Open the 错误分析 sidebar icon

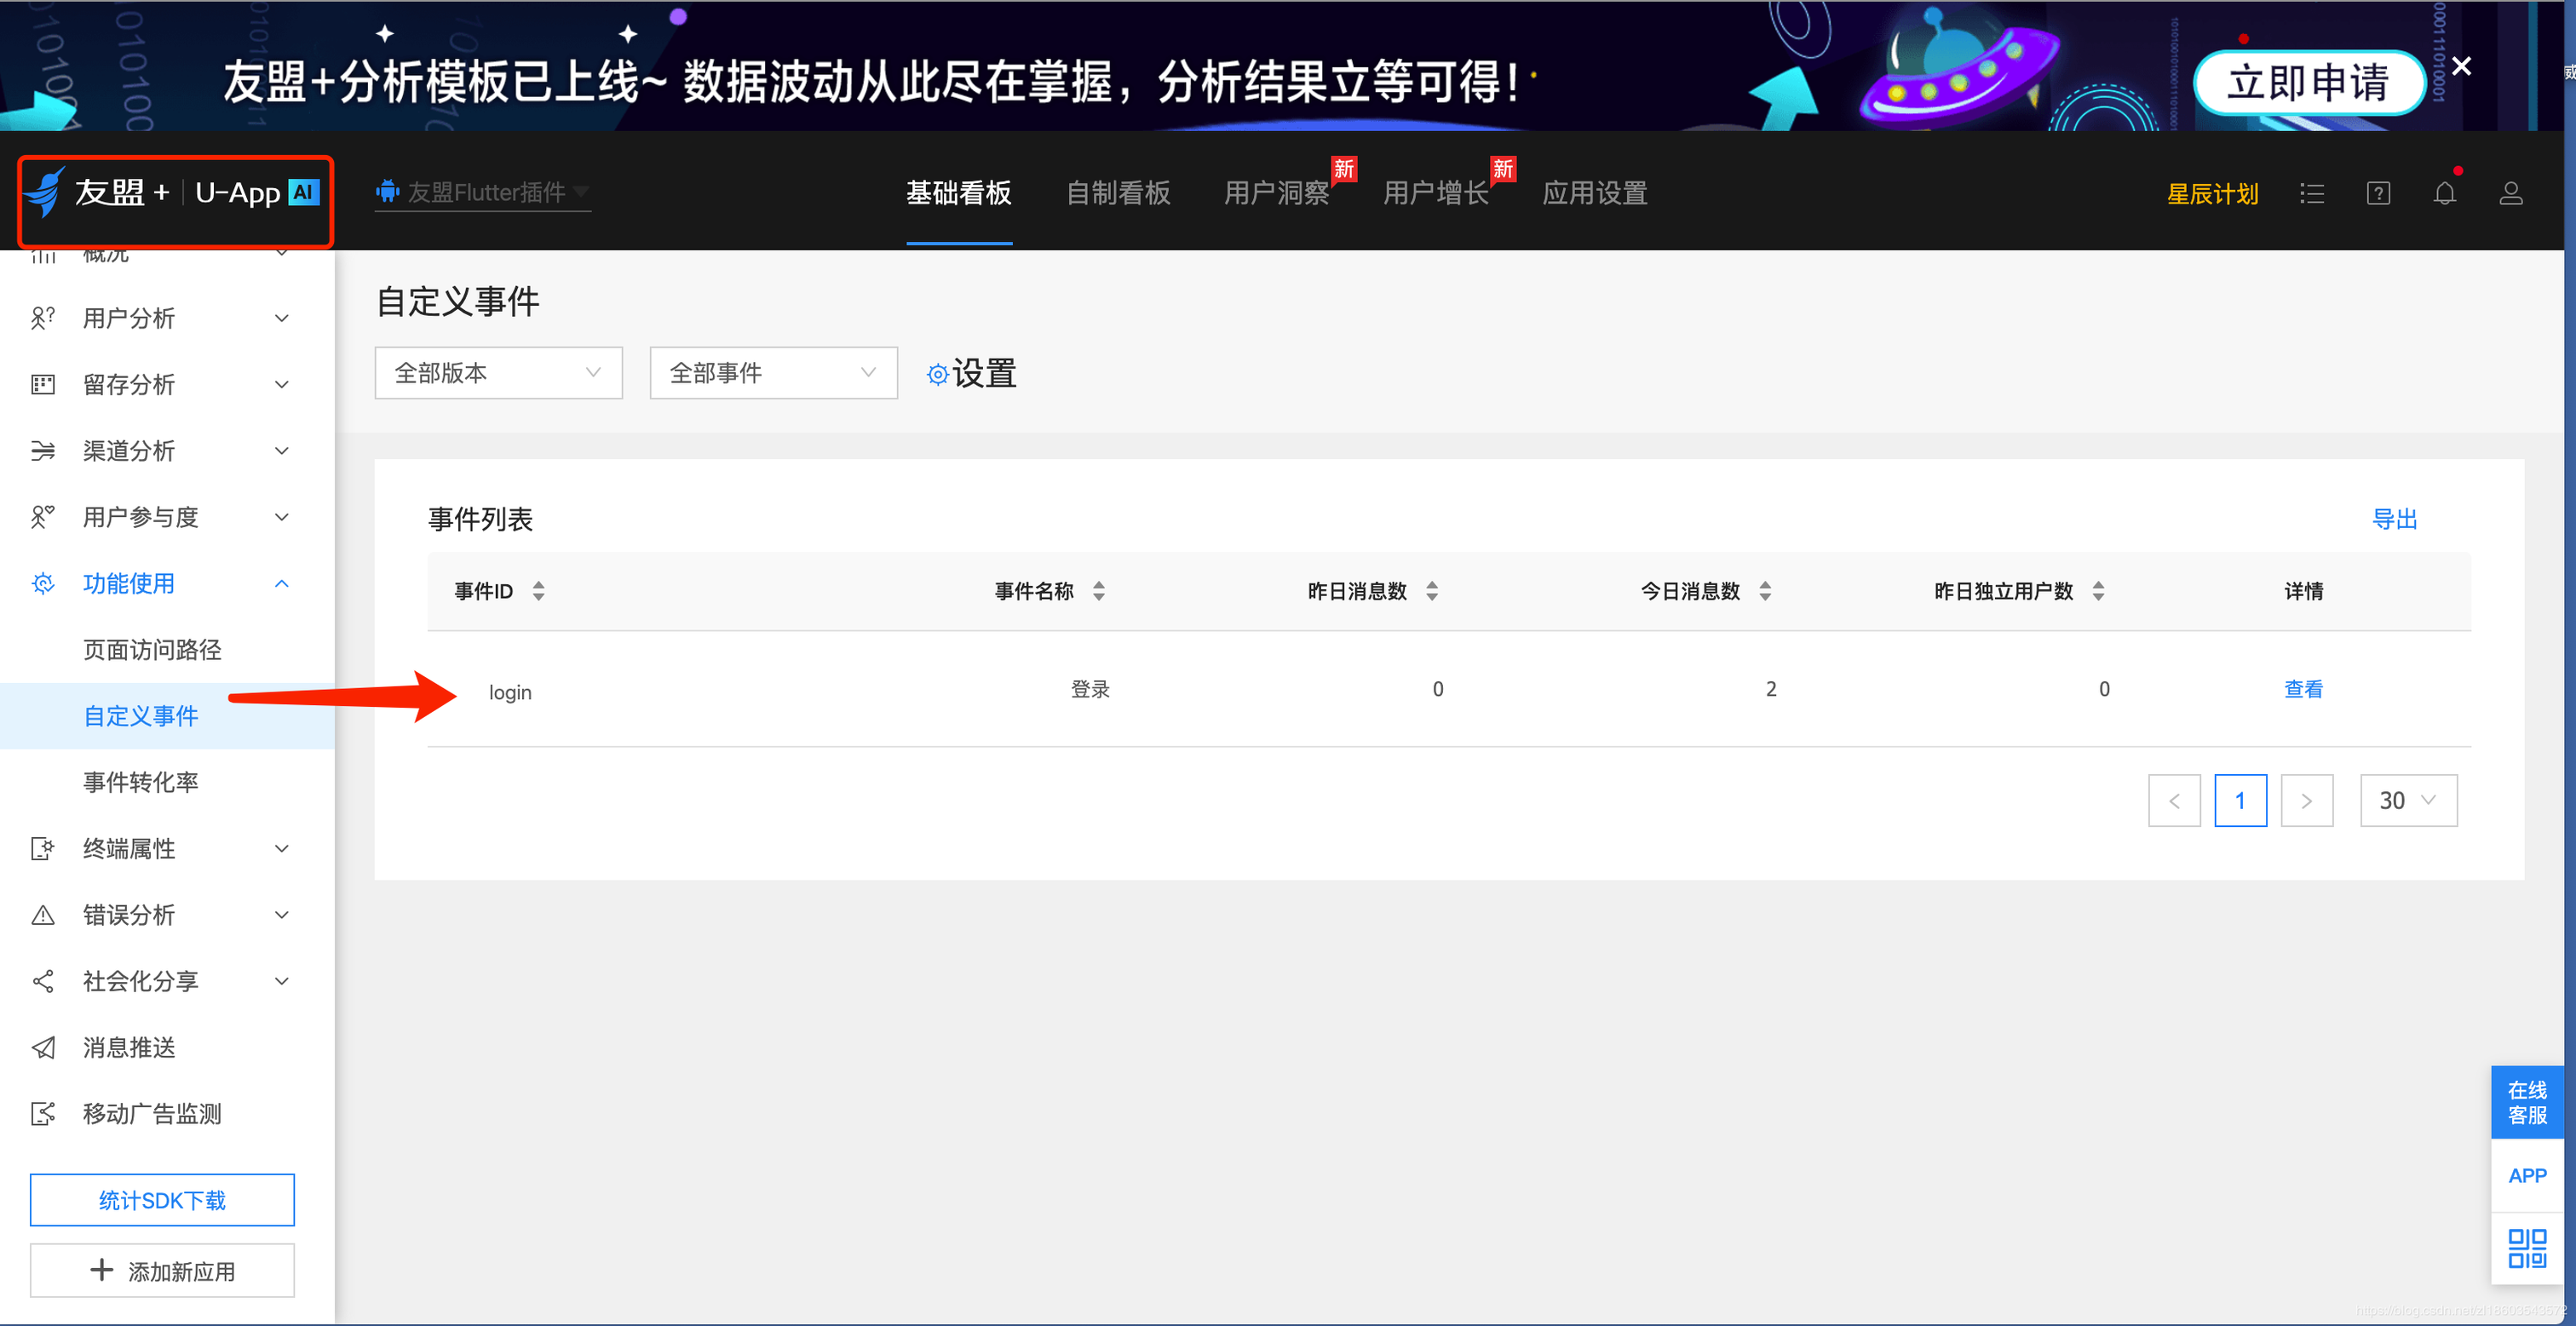(43, 914)
